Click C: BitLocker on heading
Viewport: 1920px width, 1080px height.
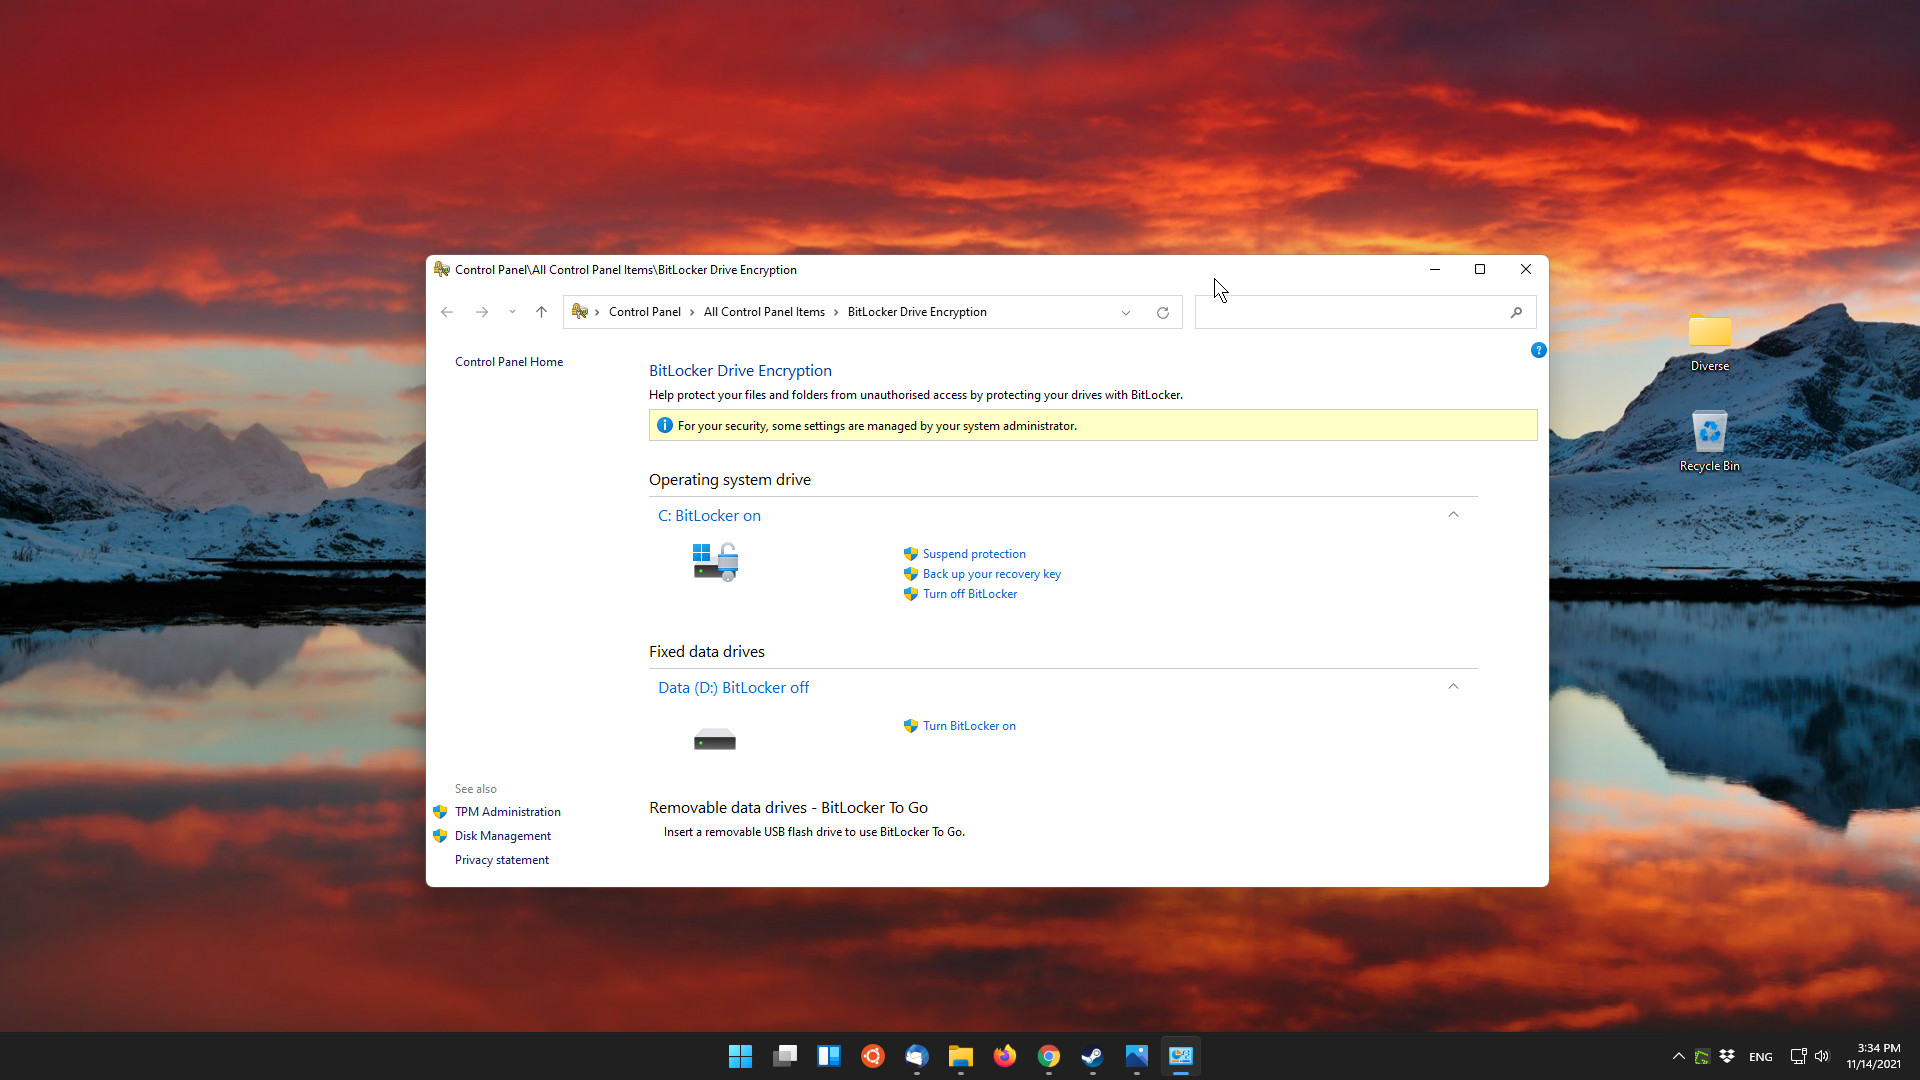point(709,515)
